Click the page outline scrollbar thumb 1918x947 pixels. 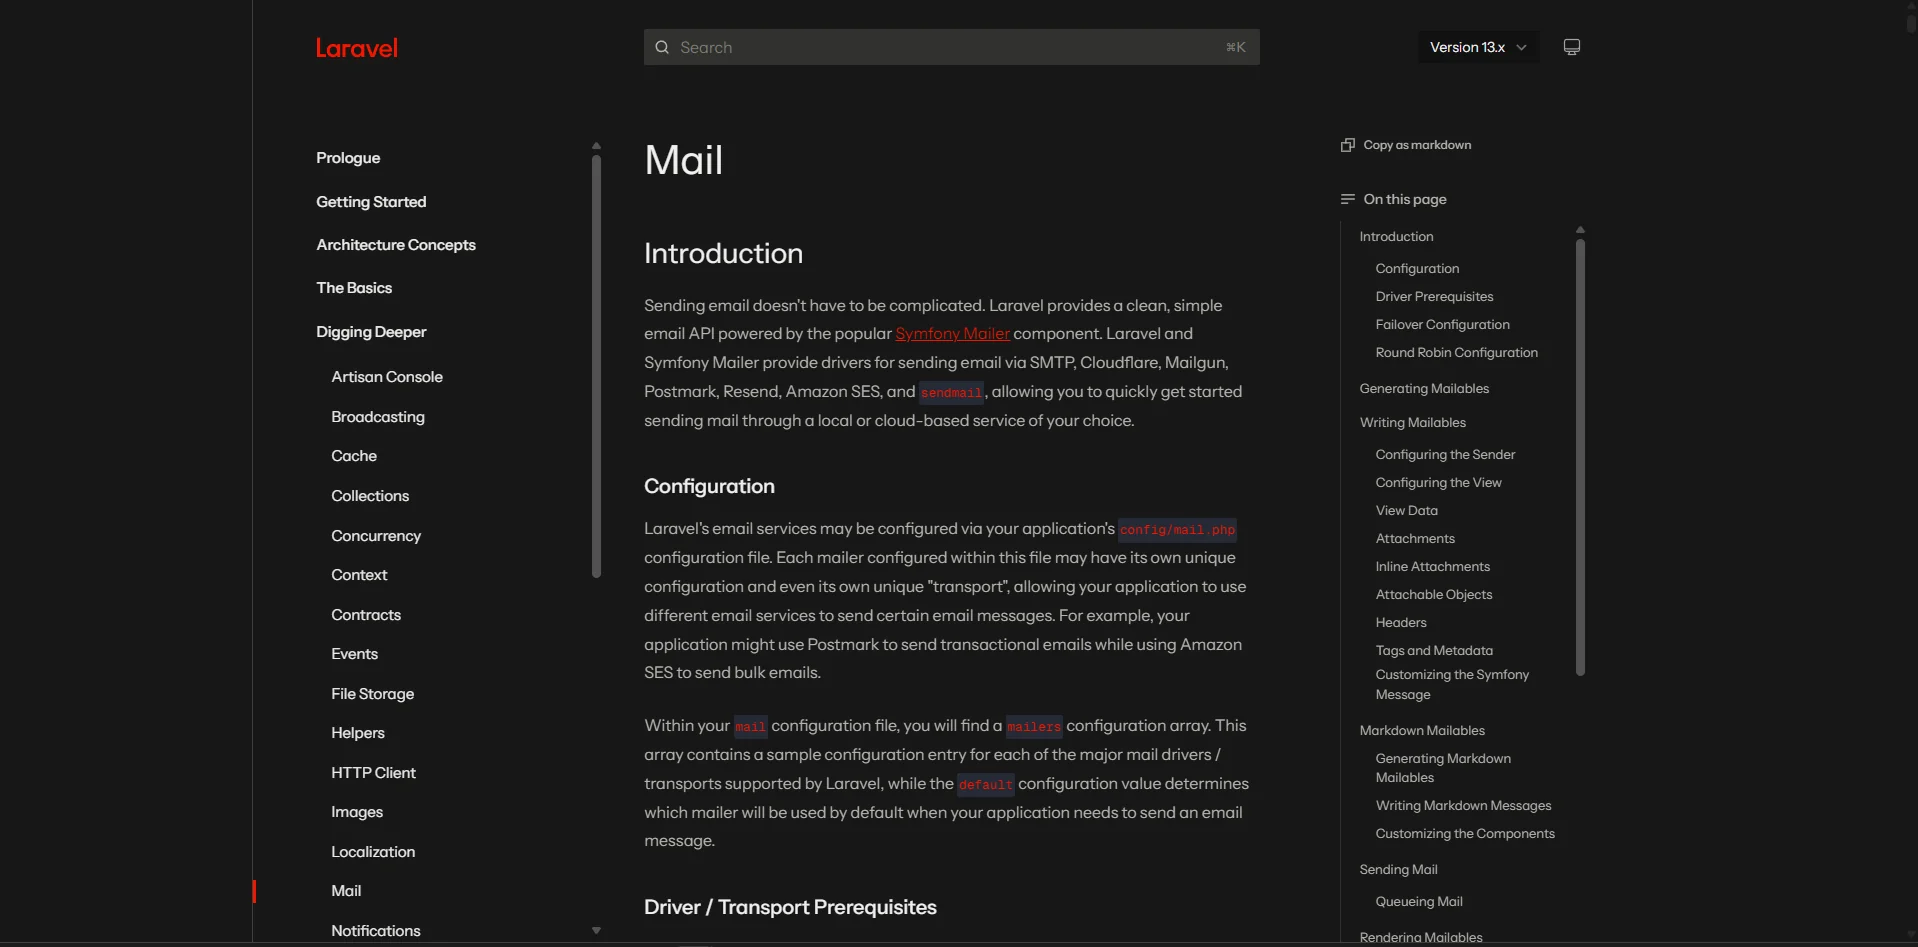(x=1580, y=457)
